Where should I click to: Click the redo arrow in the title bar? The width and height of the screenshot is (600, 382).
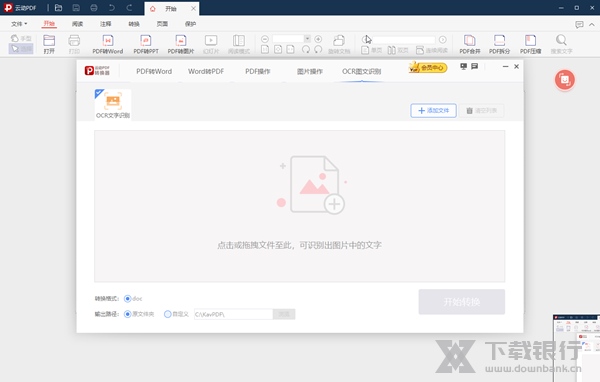coord(129,8)
